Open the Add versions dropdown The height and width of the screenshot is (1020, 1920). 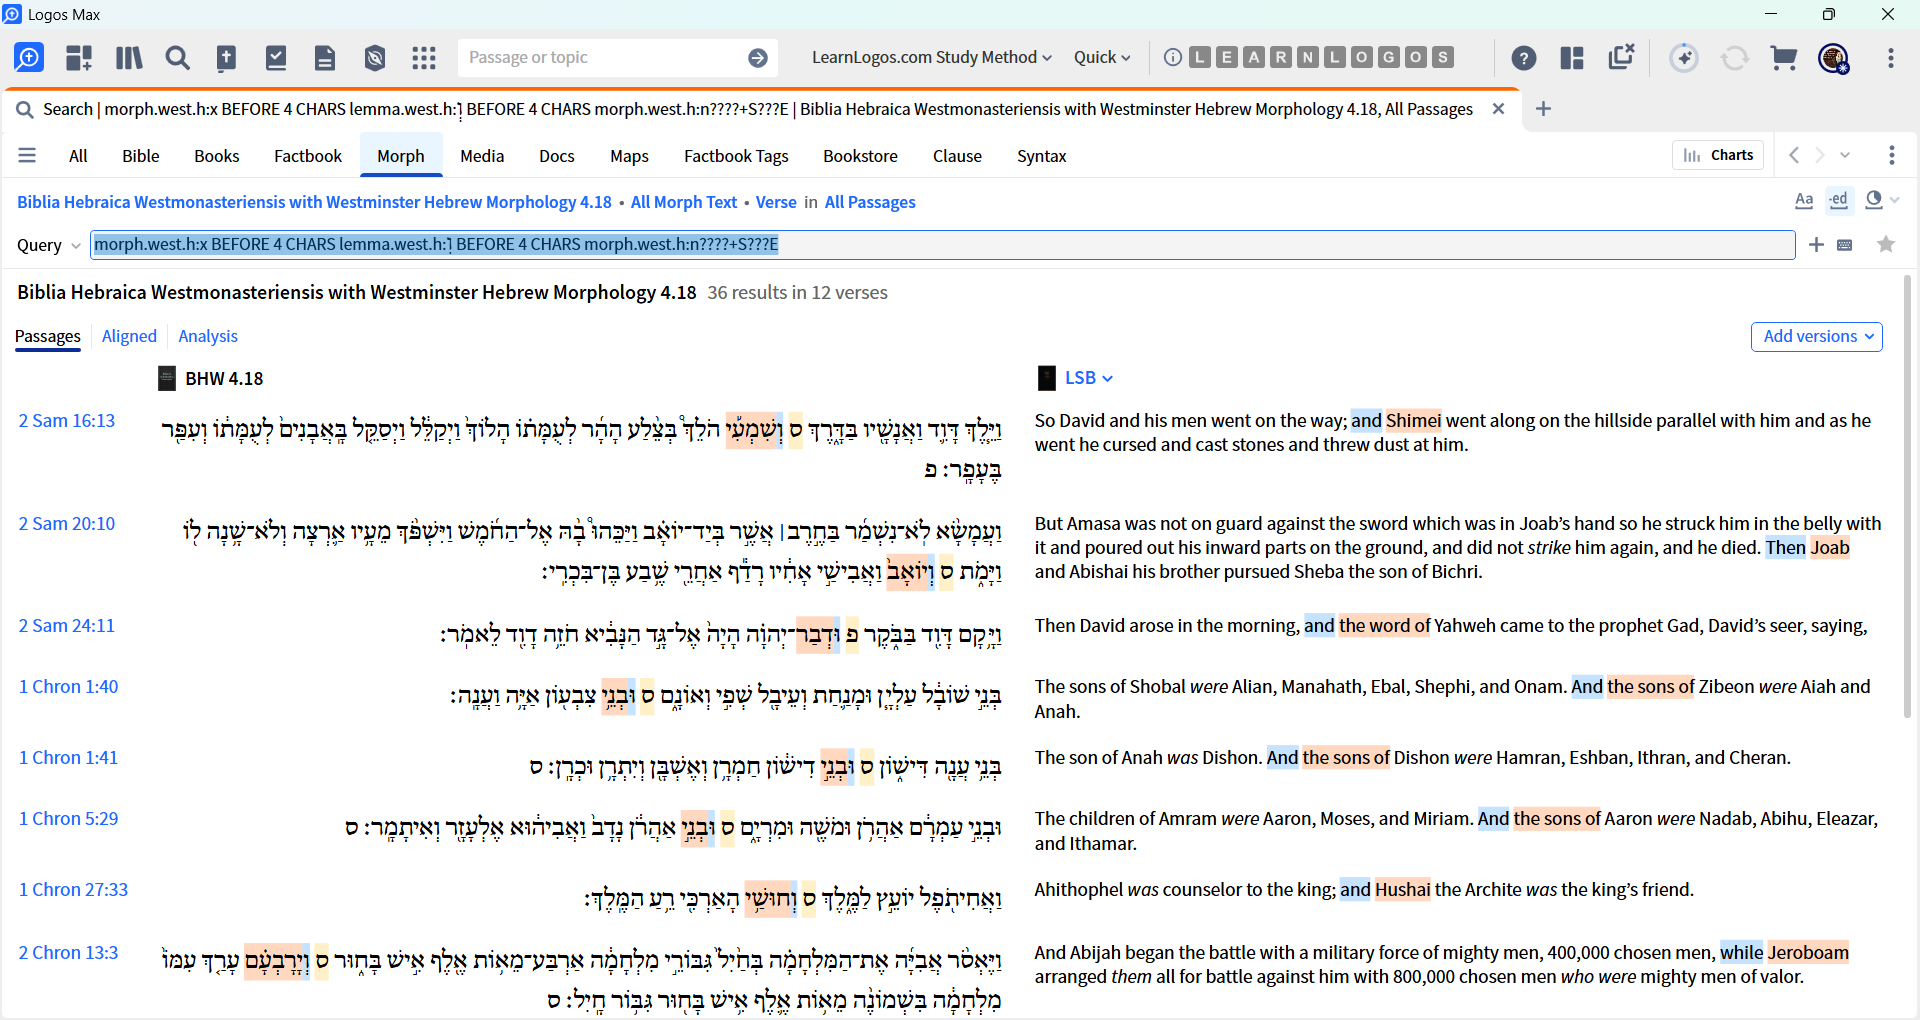(x=1817, y=337)
